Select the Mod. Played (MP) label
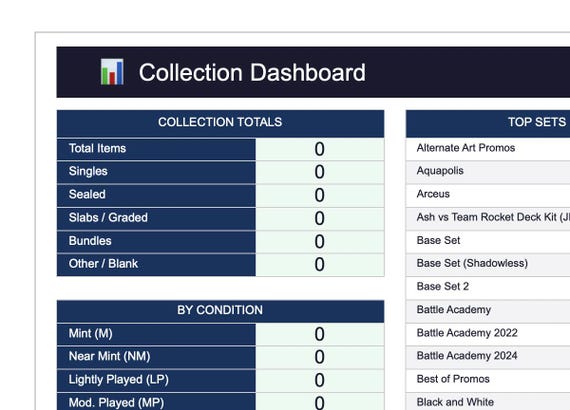 click(156, 402)
